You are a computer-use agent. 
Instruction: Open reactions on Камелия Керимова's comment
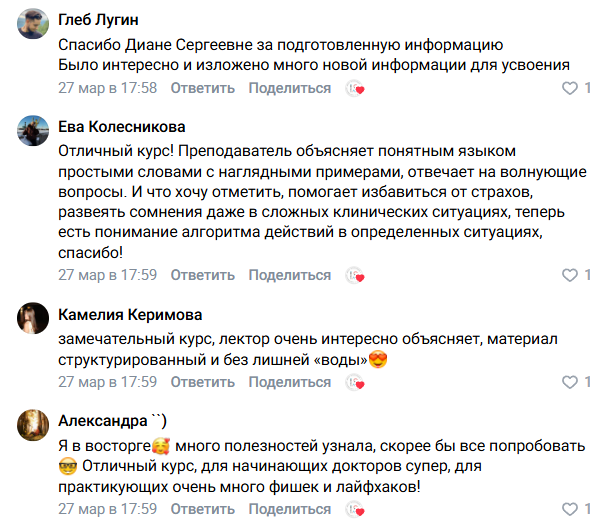coord(355,382)
